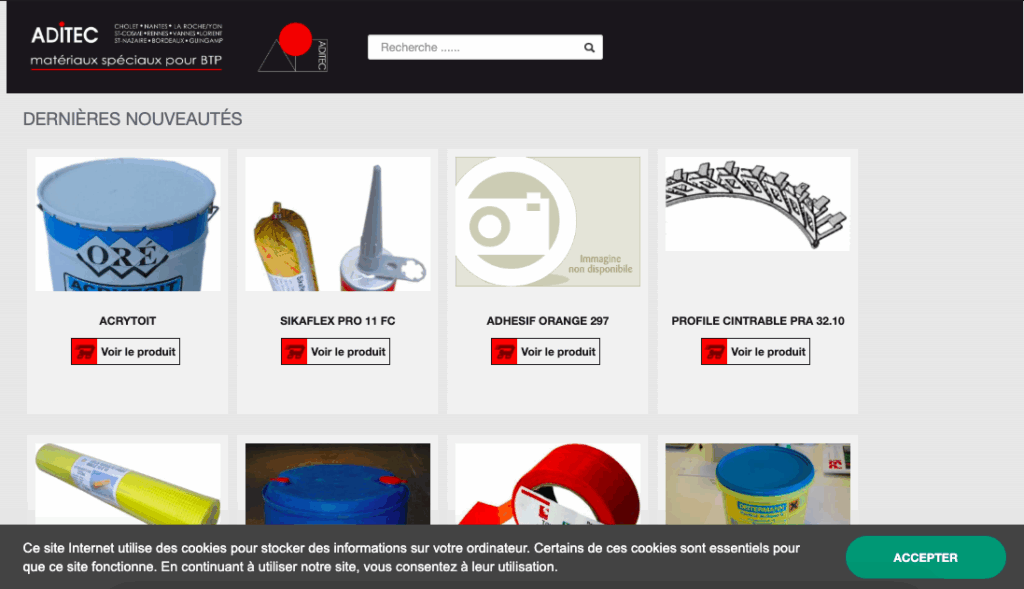Image resolution: width=1024 pixels, height=589 pixels.
Task: Click the ACRYTOIT product title
Action: click(127, 321)
